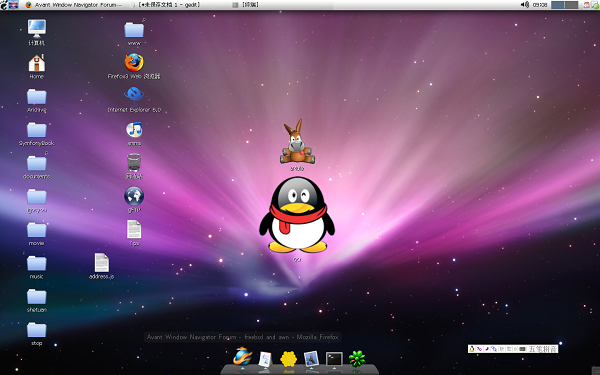Viewport: 600px width, 375px height.
Task: Open the movie folder
Action: click(x=37, y=230)
